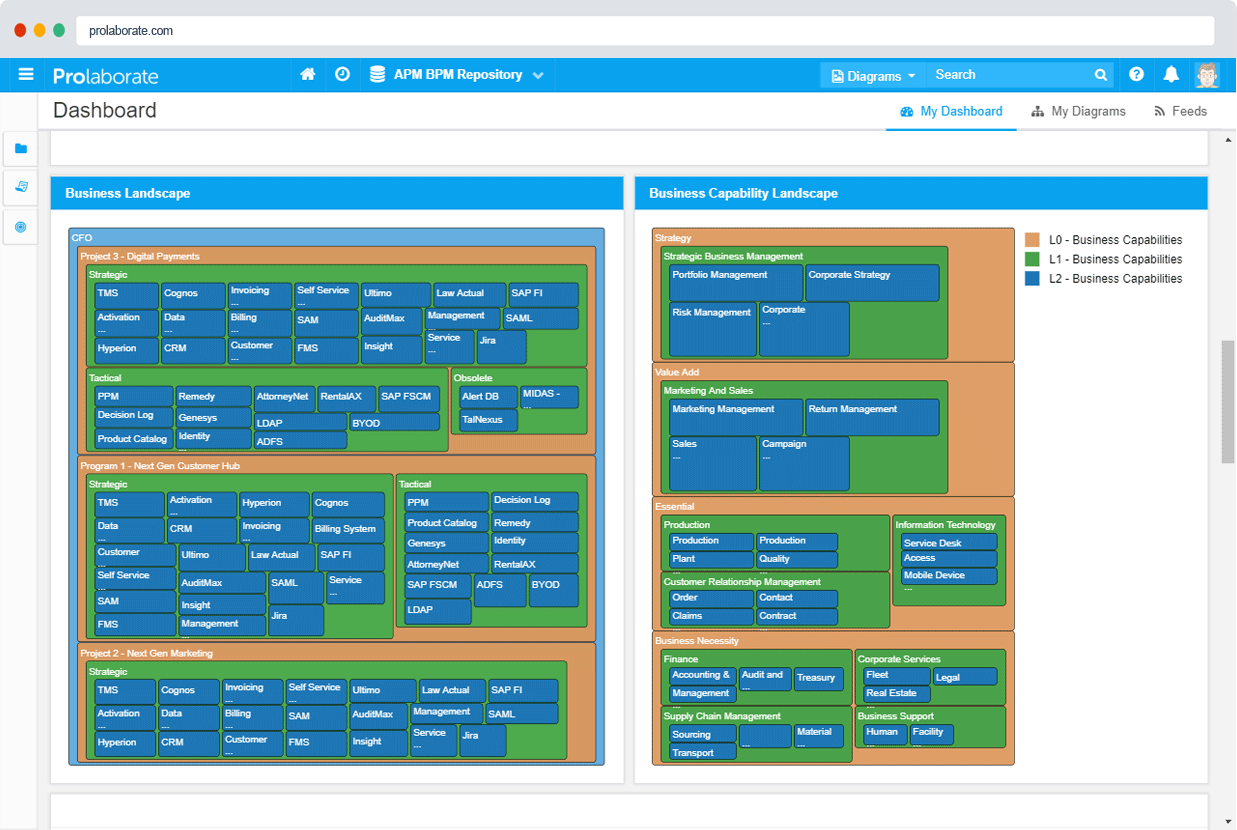Select the 'Order' capability box

(x=711, y=598)
